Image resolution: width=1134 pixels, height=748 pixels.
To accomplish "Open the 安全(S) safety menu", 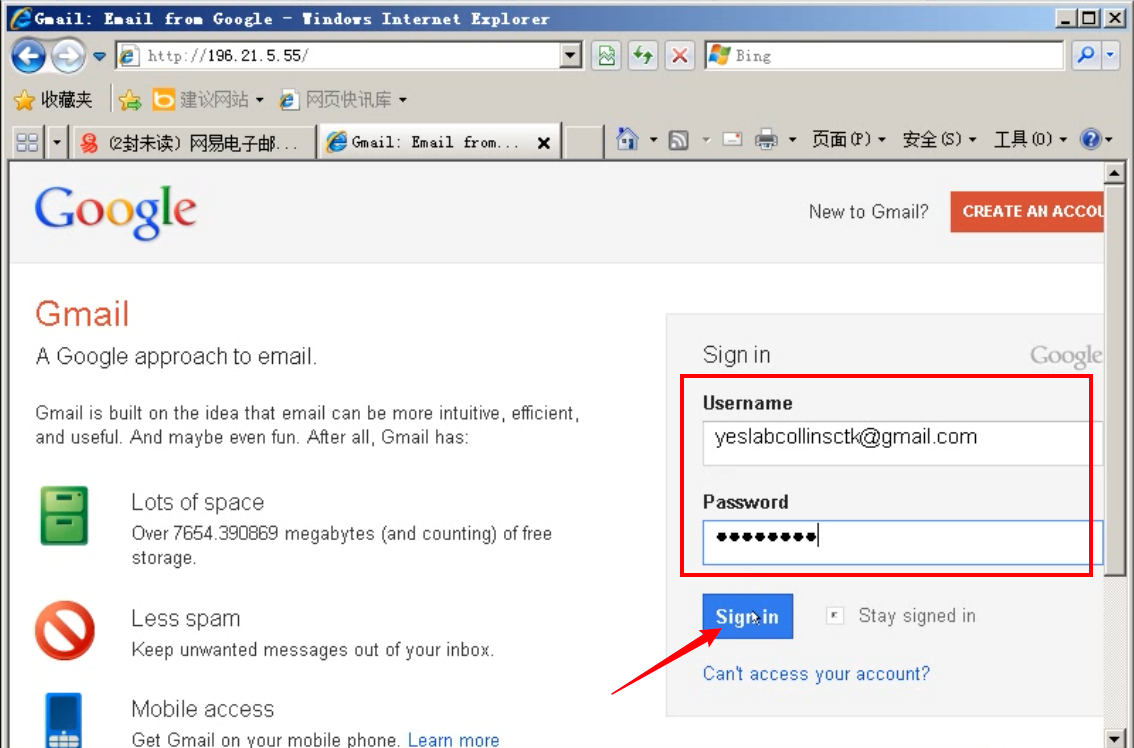I will pyautogui.click(x=939, y=139).
